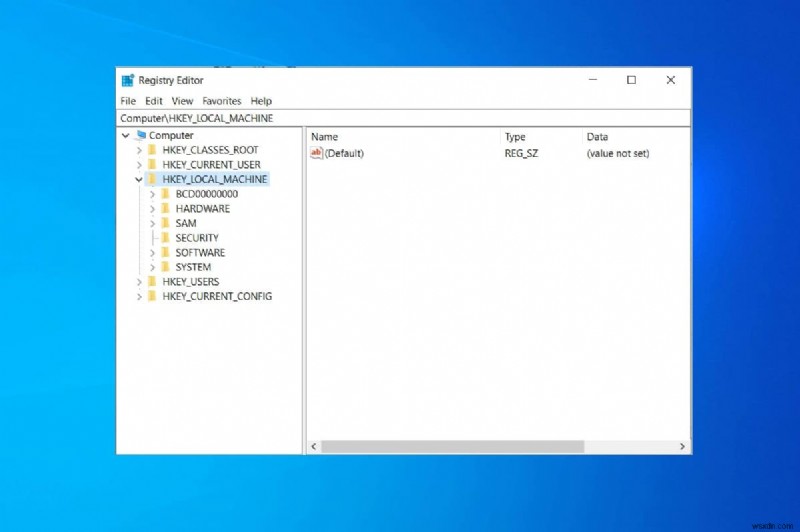The image size is (800, 532).
Task: Click the string value icon beside (Default)
Action: (x=316, y=153)
